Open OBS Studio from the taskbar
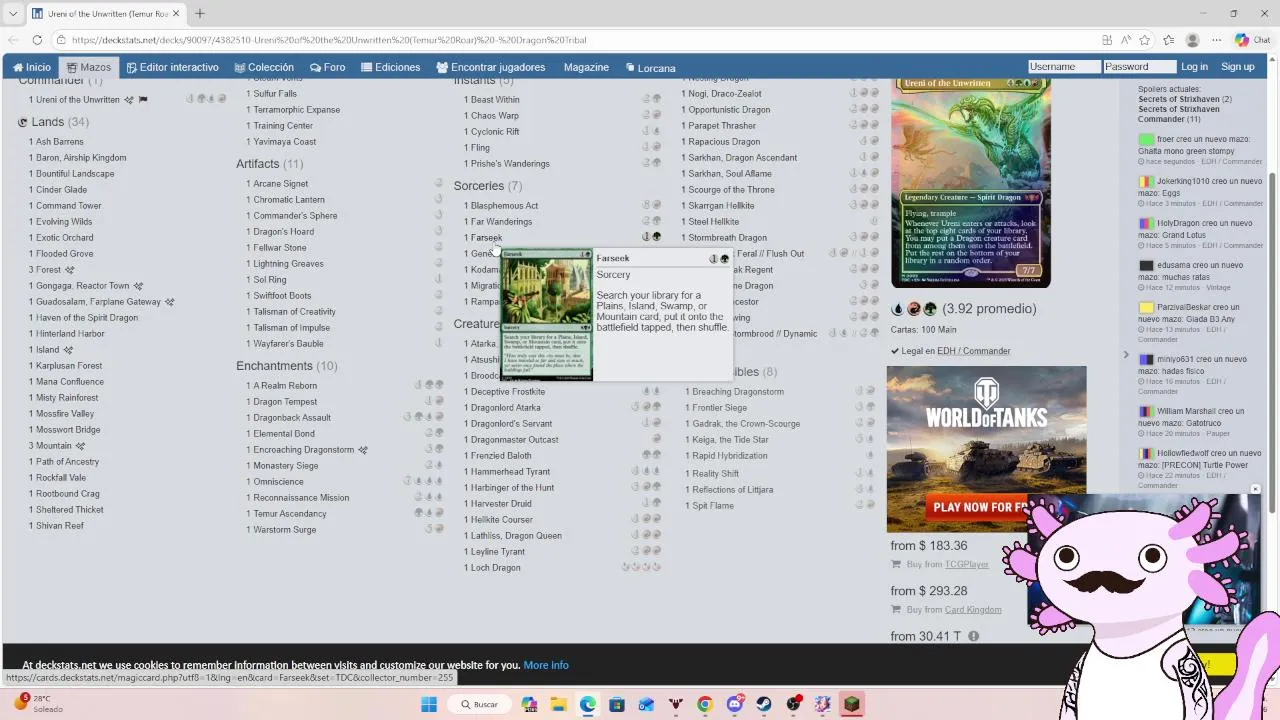The height and width of the screenshot is (720, 1280). [x=793, y=704]
